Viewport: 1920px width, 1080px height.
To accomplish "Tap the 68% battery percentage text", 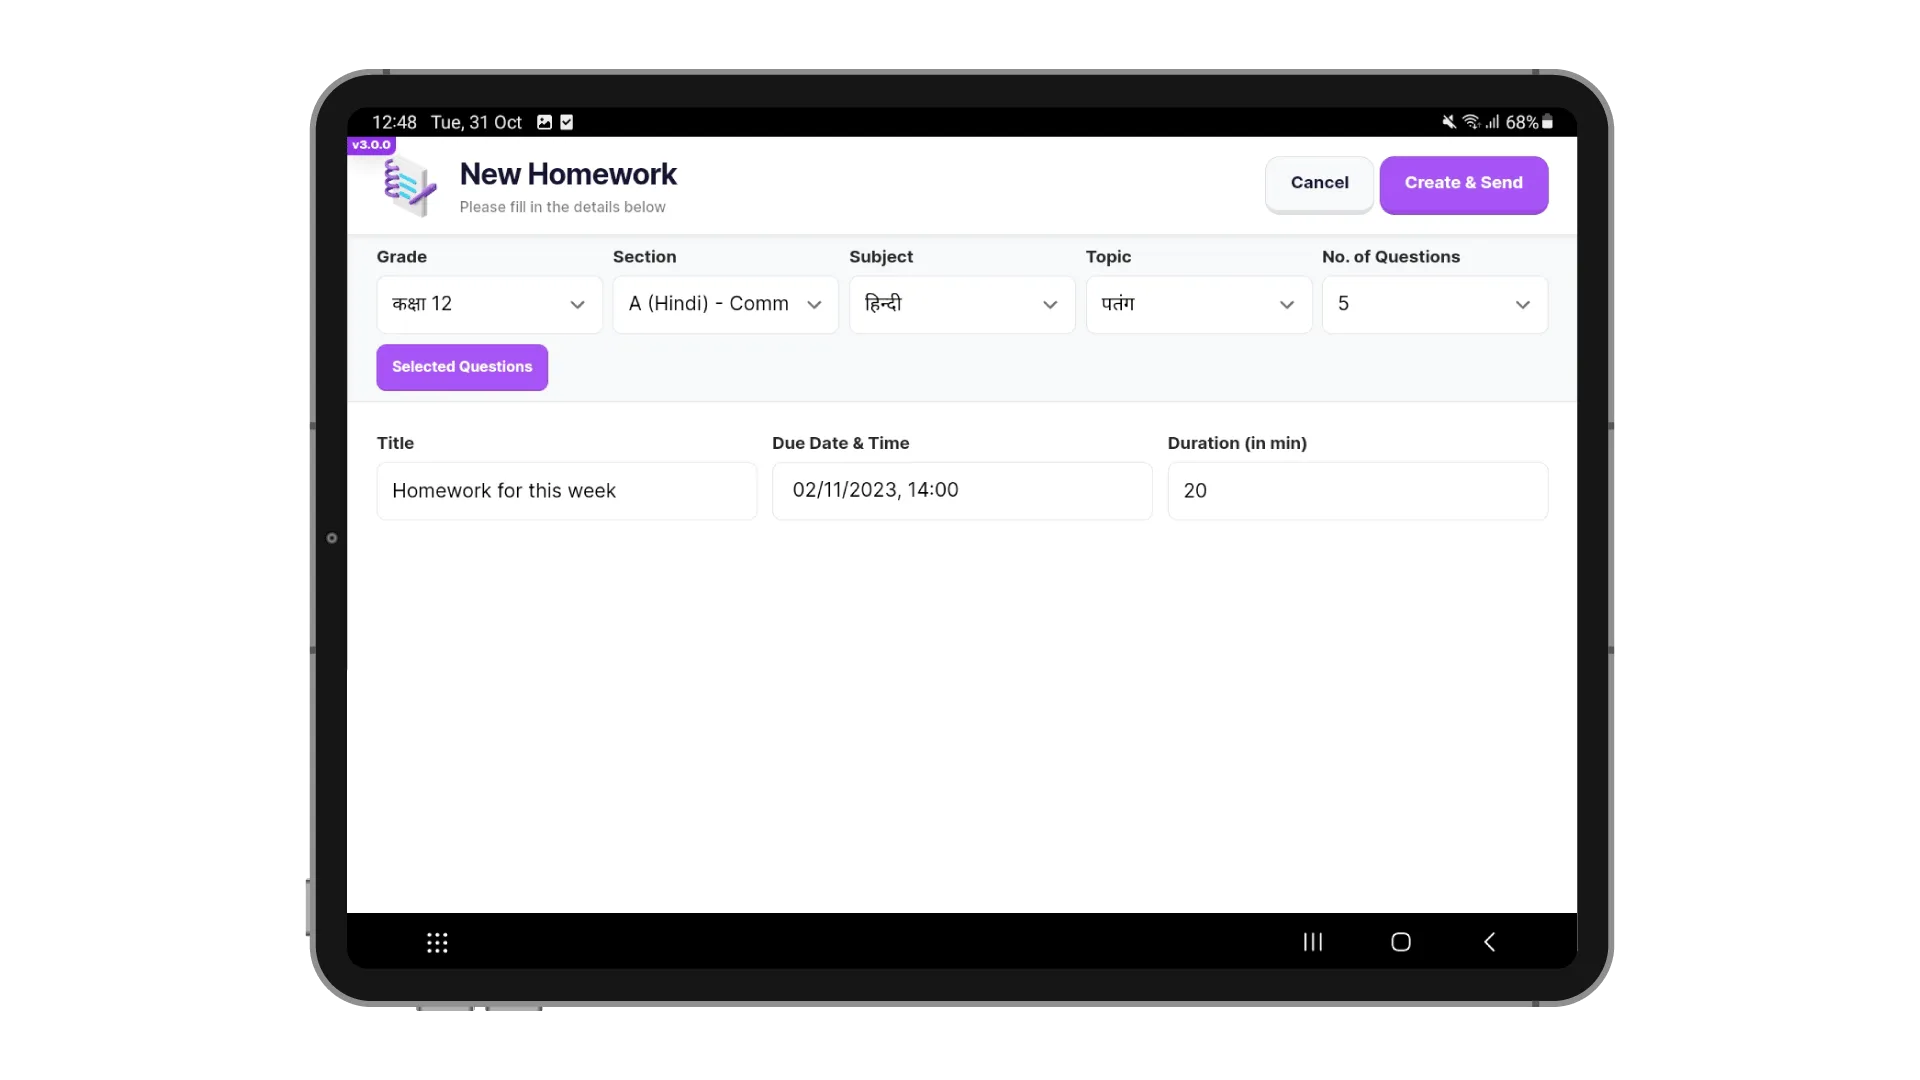I will point(1521,122).
